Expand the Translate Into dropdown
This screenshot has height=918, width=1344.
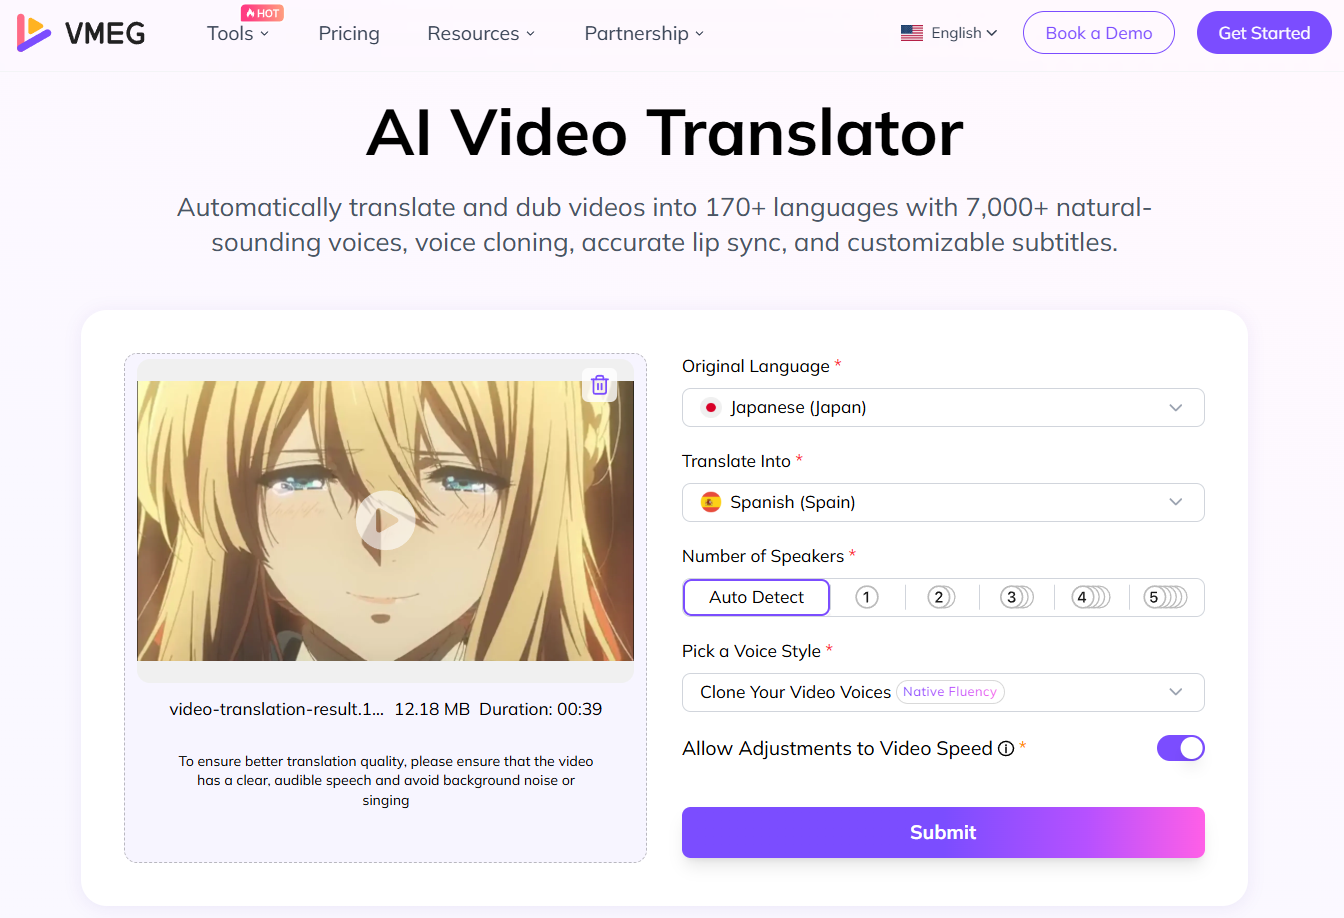click(942, 502)
